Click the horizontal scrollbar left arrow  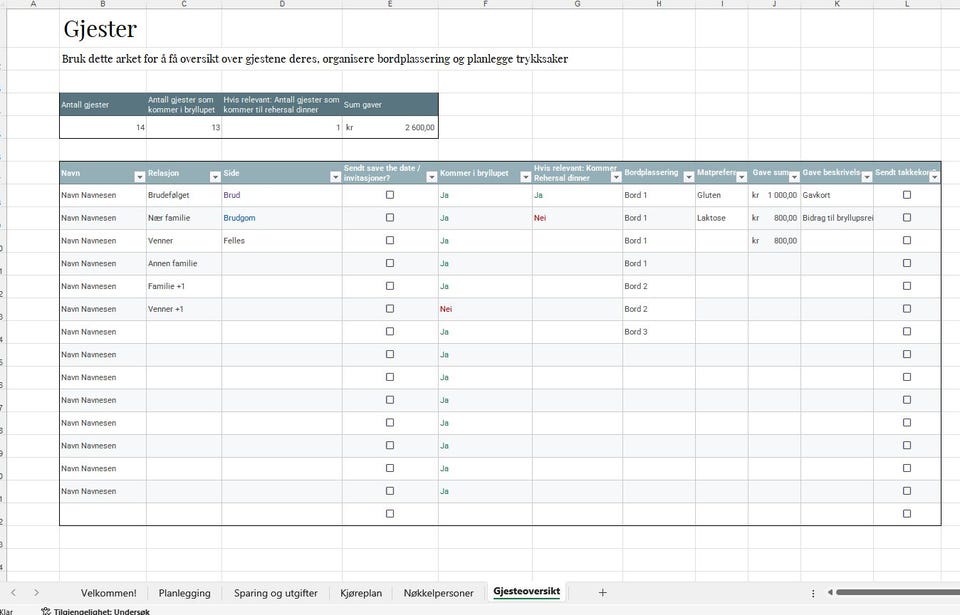pos(830,592)
